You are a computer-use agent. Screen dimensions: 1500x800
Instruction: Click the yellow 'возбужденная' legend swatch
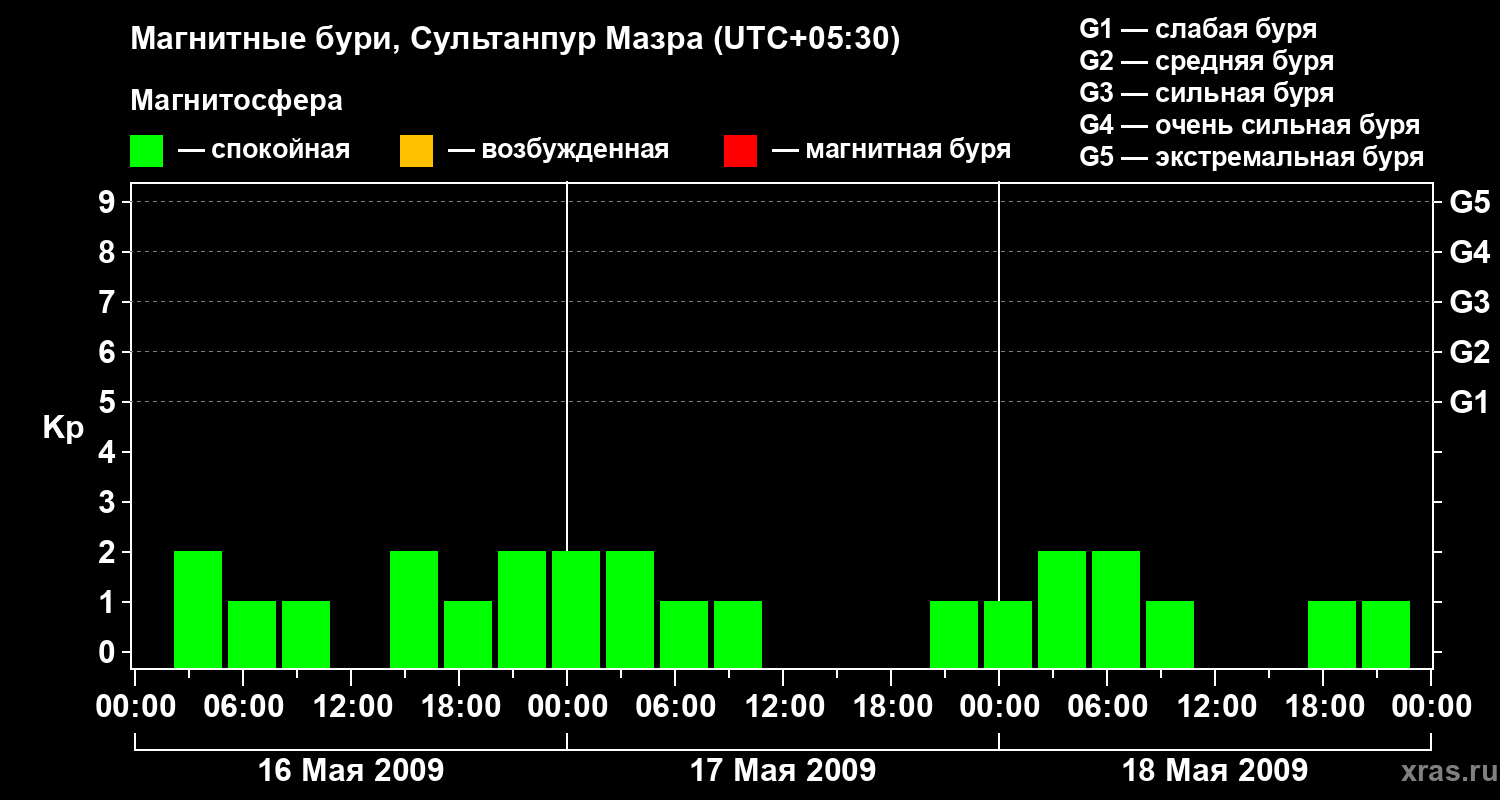click(x=416, y=151)
